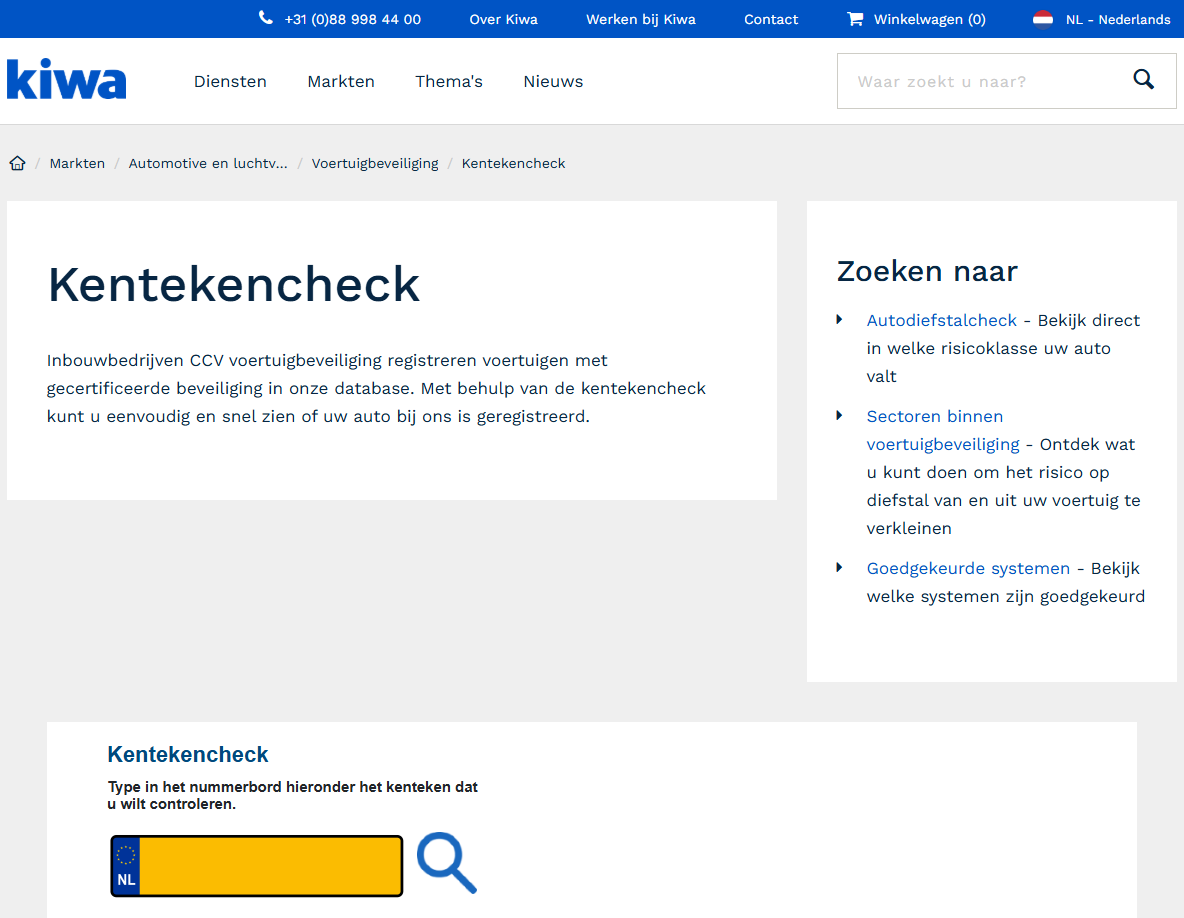Call number +31 (0)88 998 44 00
The image size is (1184, 918).
coord(353,20)
